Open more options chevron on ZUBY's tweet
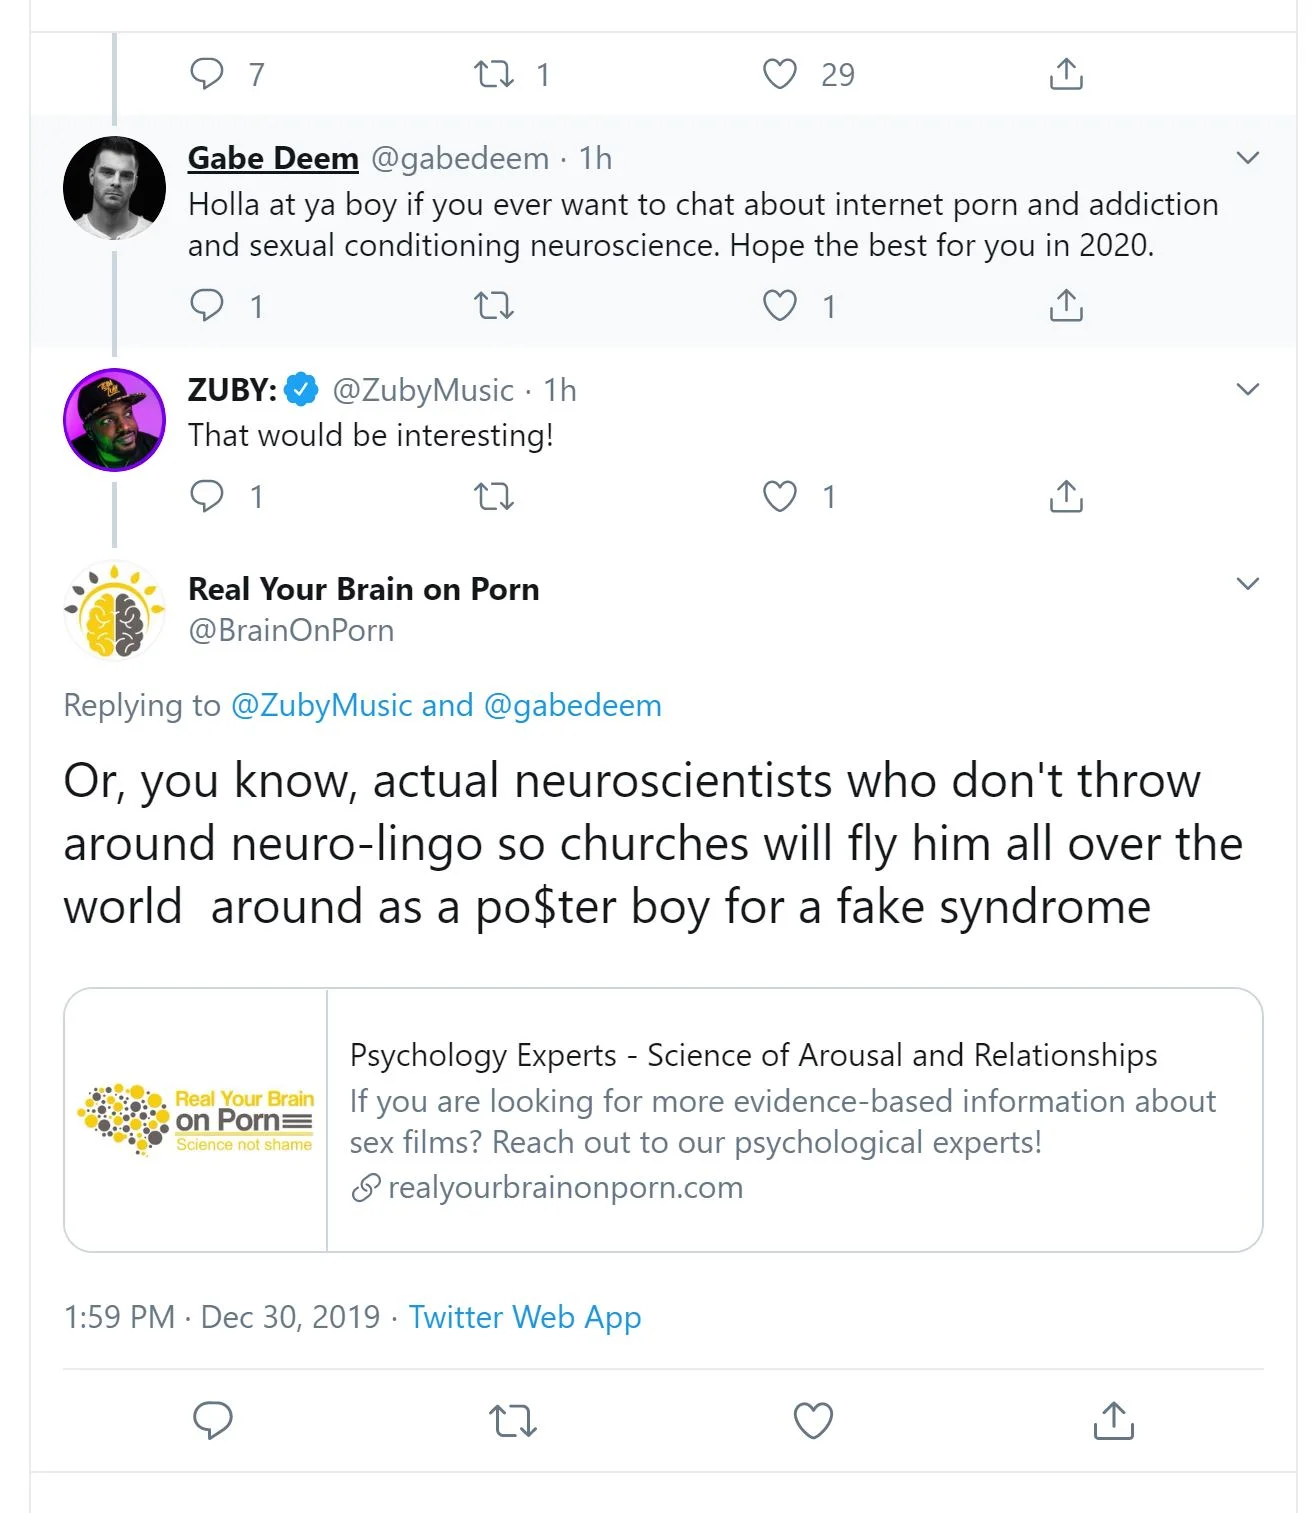 tap(1247, 389)
